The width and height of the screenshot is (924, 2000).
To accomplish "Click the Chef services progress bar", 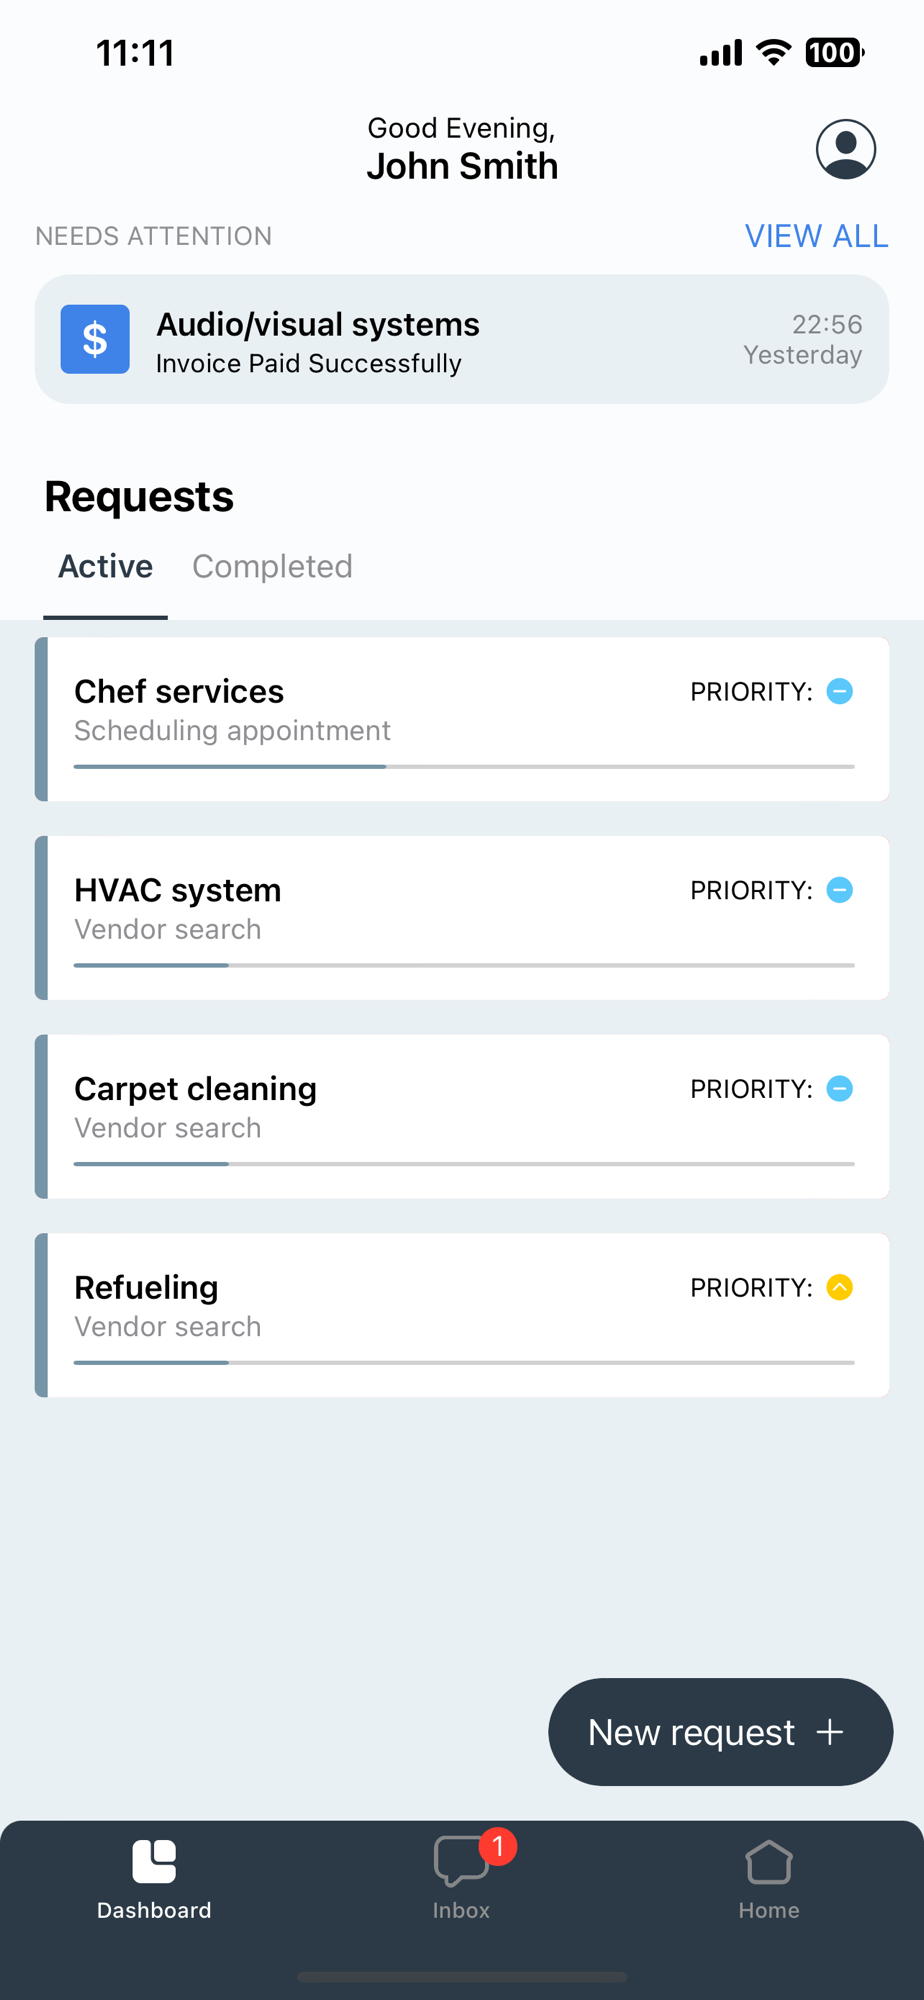I will [x=464, y=767].
